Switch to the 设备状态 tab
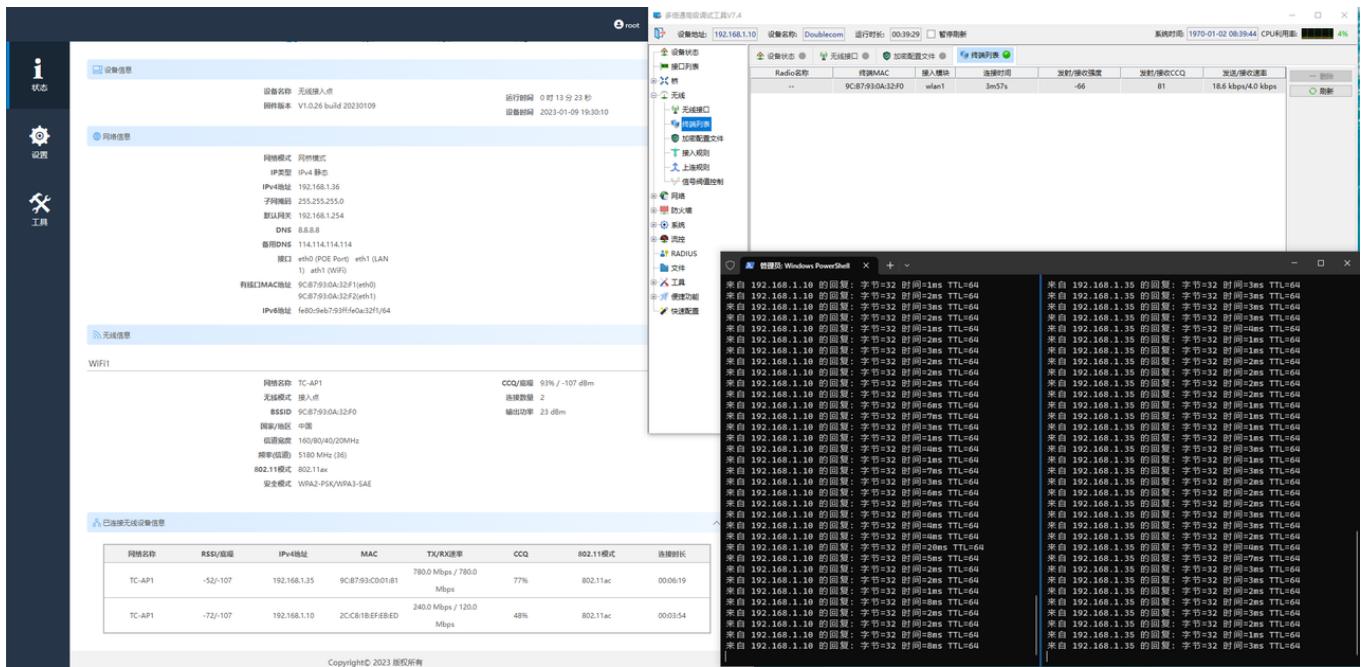 coord(782,56)
